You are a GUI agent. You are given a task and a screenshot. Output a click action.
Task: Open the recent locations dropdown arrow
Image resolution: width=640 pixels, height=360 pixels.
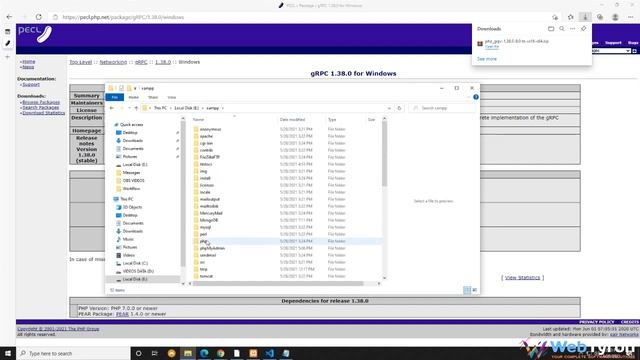point(129,108)
